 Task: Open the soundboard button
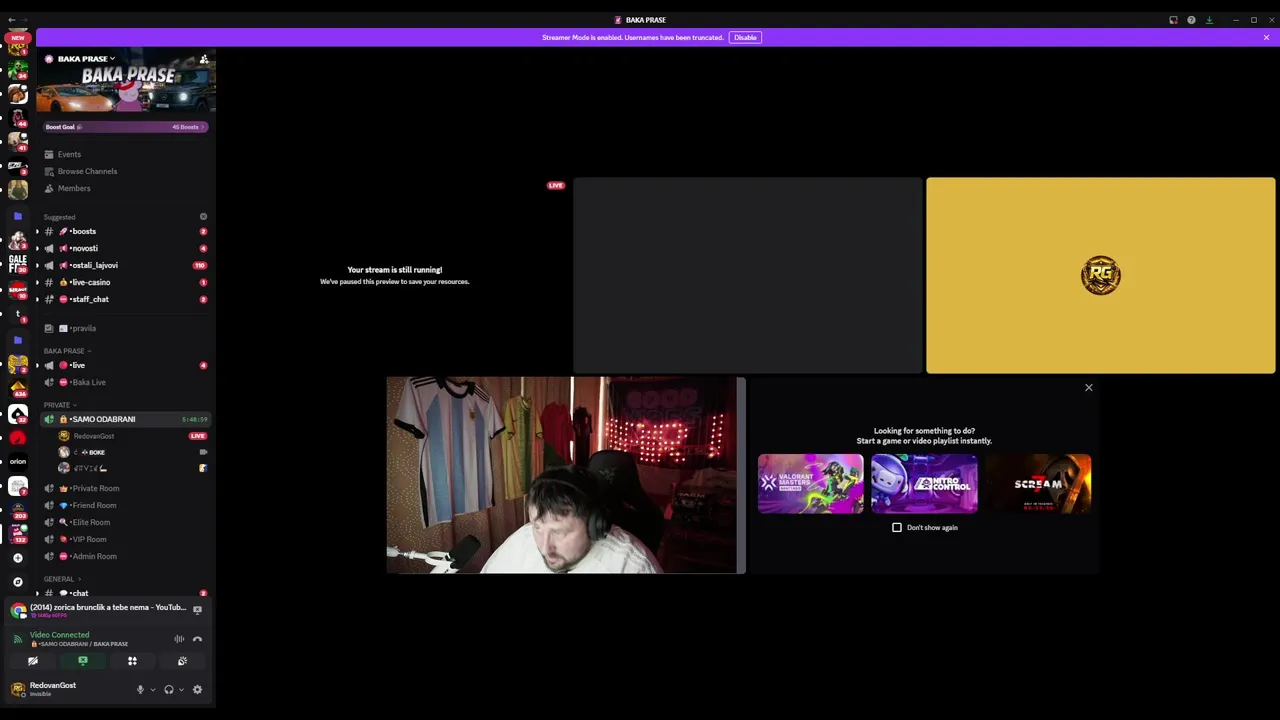(x=182, y=661)
